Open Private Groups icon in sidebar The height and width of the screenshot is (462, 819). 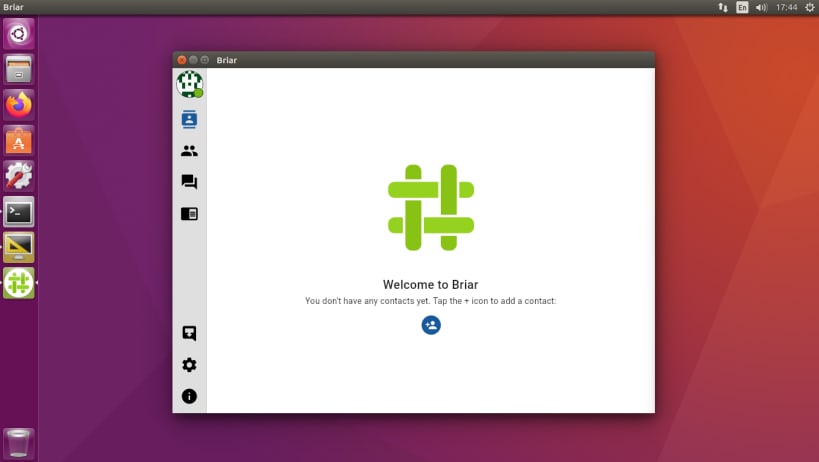(x=189, y=151)
